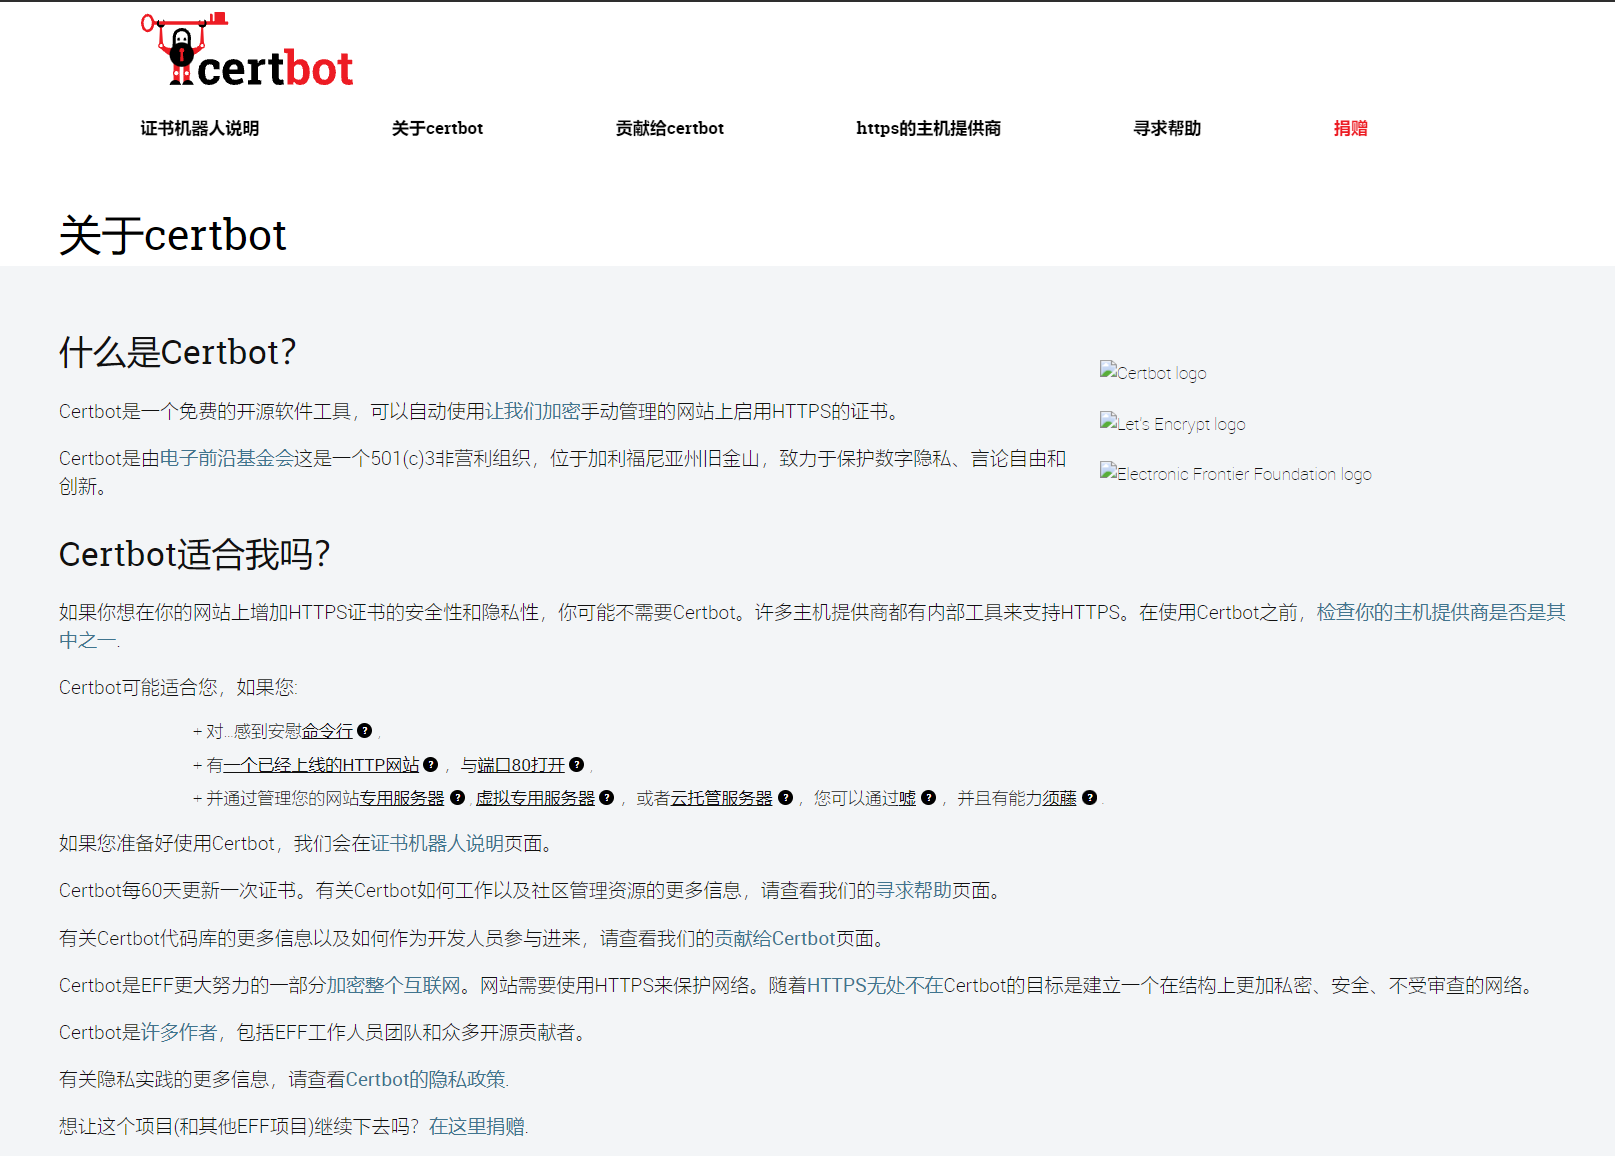
Task: Open the red 捐赠 navigation item
Action: [1350, 128]
